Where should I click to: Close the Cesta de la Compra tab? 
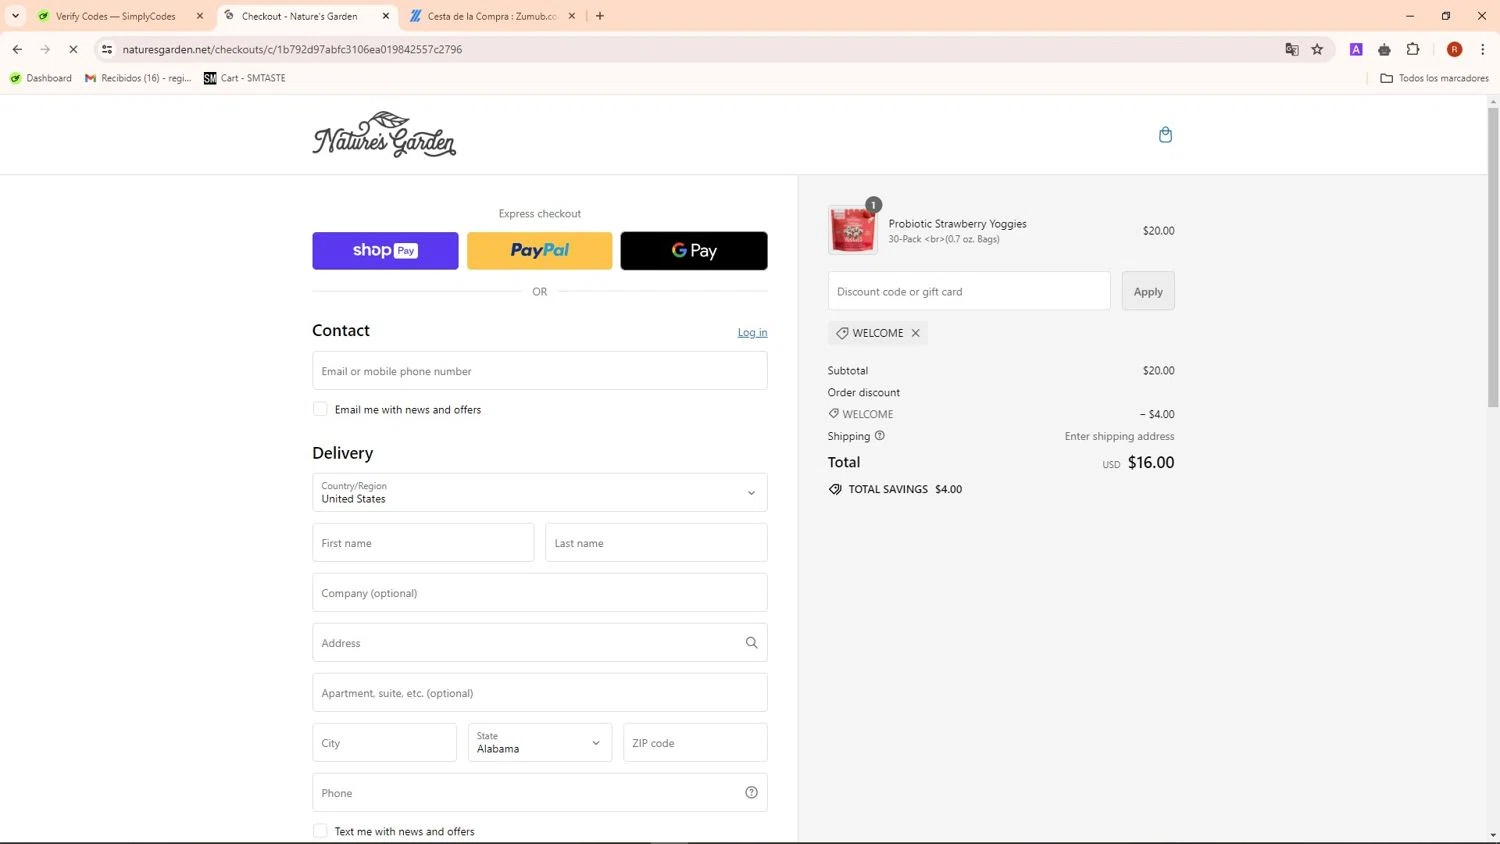pos(572,16)
